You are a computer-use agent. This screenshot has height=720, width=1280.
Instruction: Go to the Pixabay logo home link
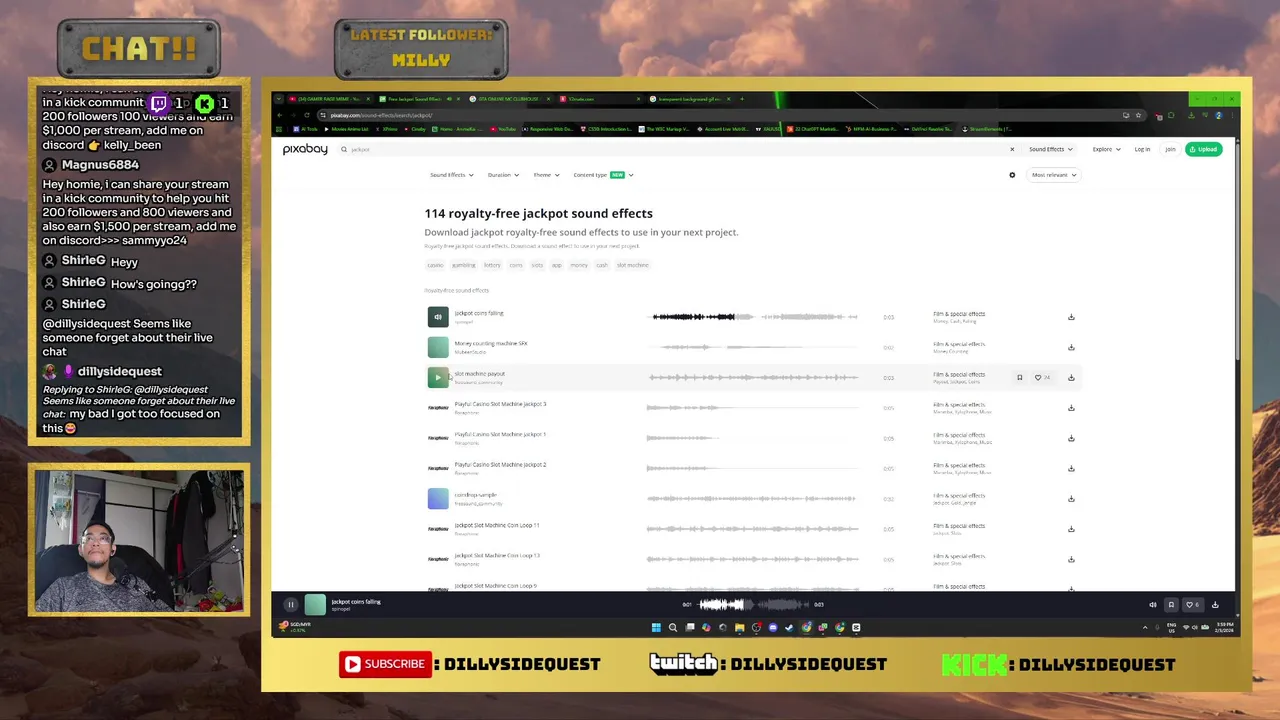pyautogui.click(x=305, y=149)
